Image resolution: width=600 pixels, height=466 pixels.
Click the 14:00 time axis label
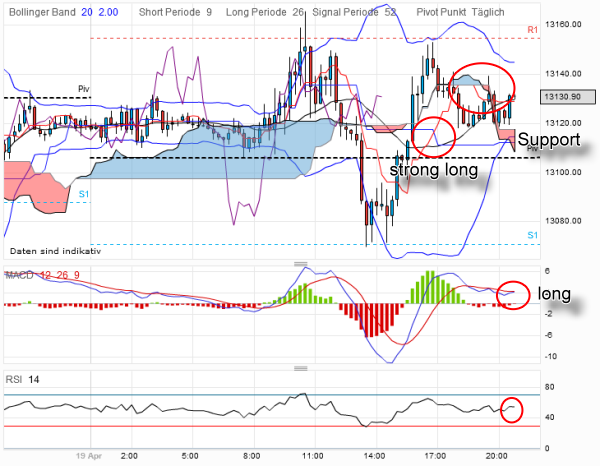(374, 456)
